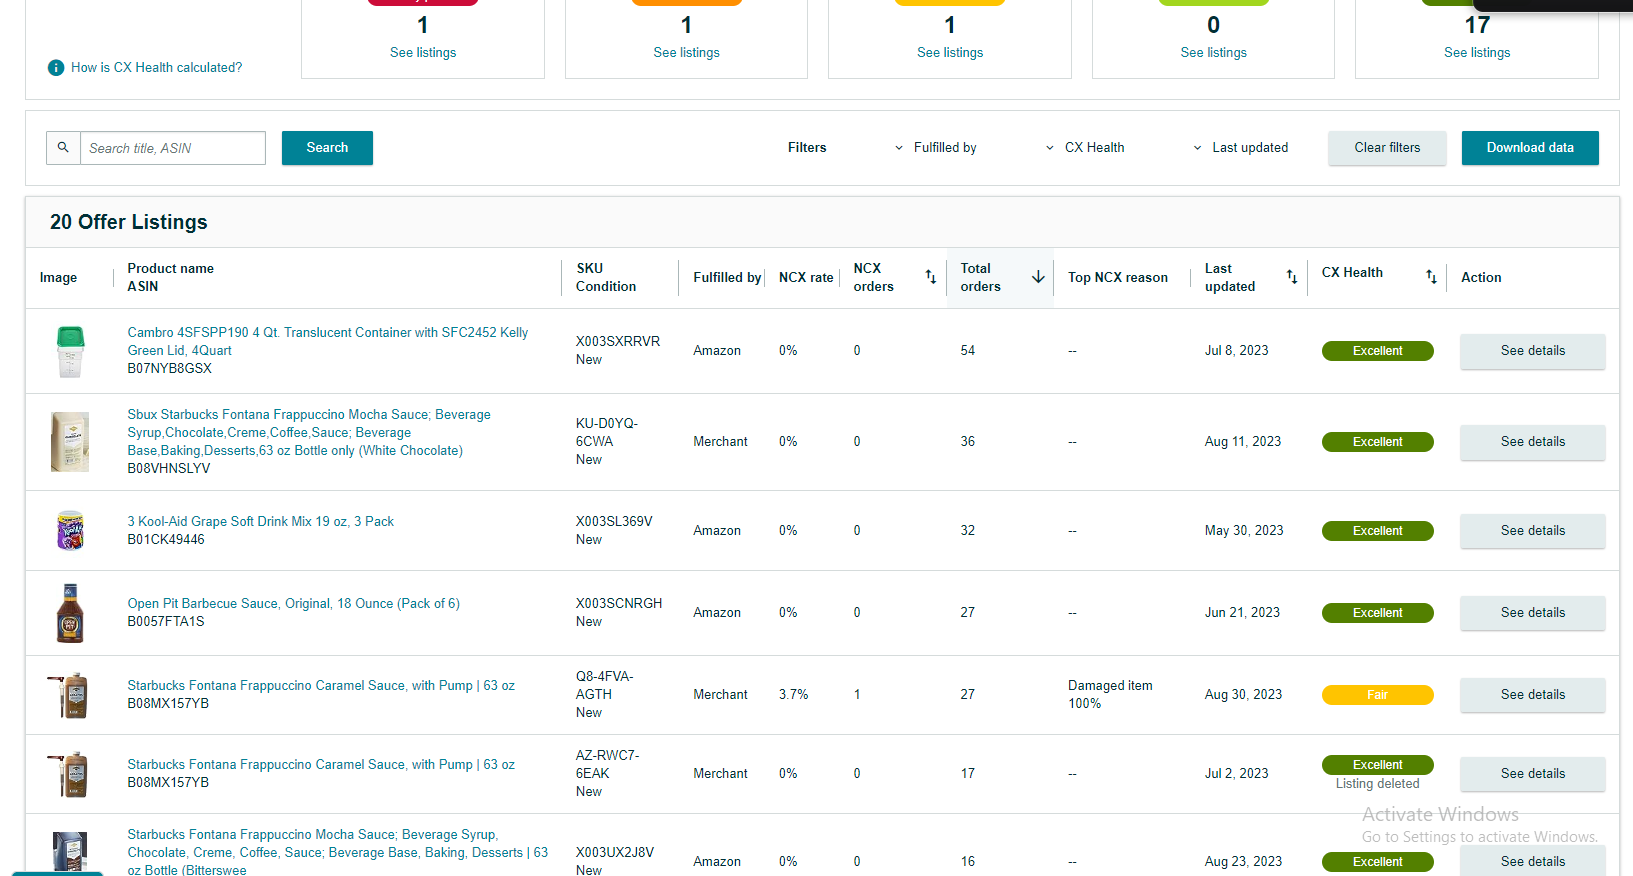See listings under the red-topped card
This screenshot has height=876, width=1633.
pyautogui.click(x=423, y=53)
